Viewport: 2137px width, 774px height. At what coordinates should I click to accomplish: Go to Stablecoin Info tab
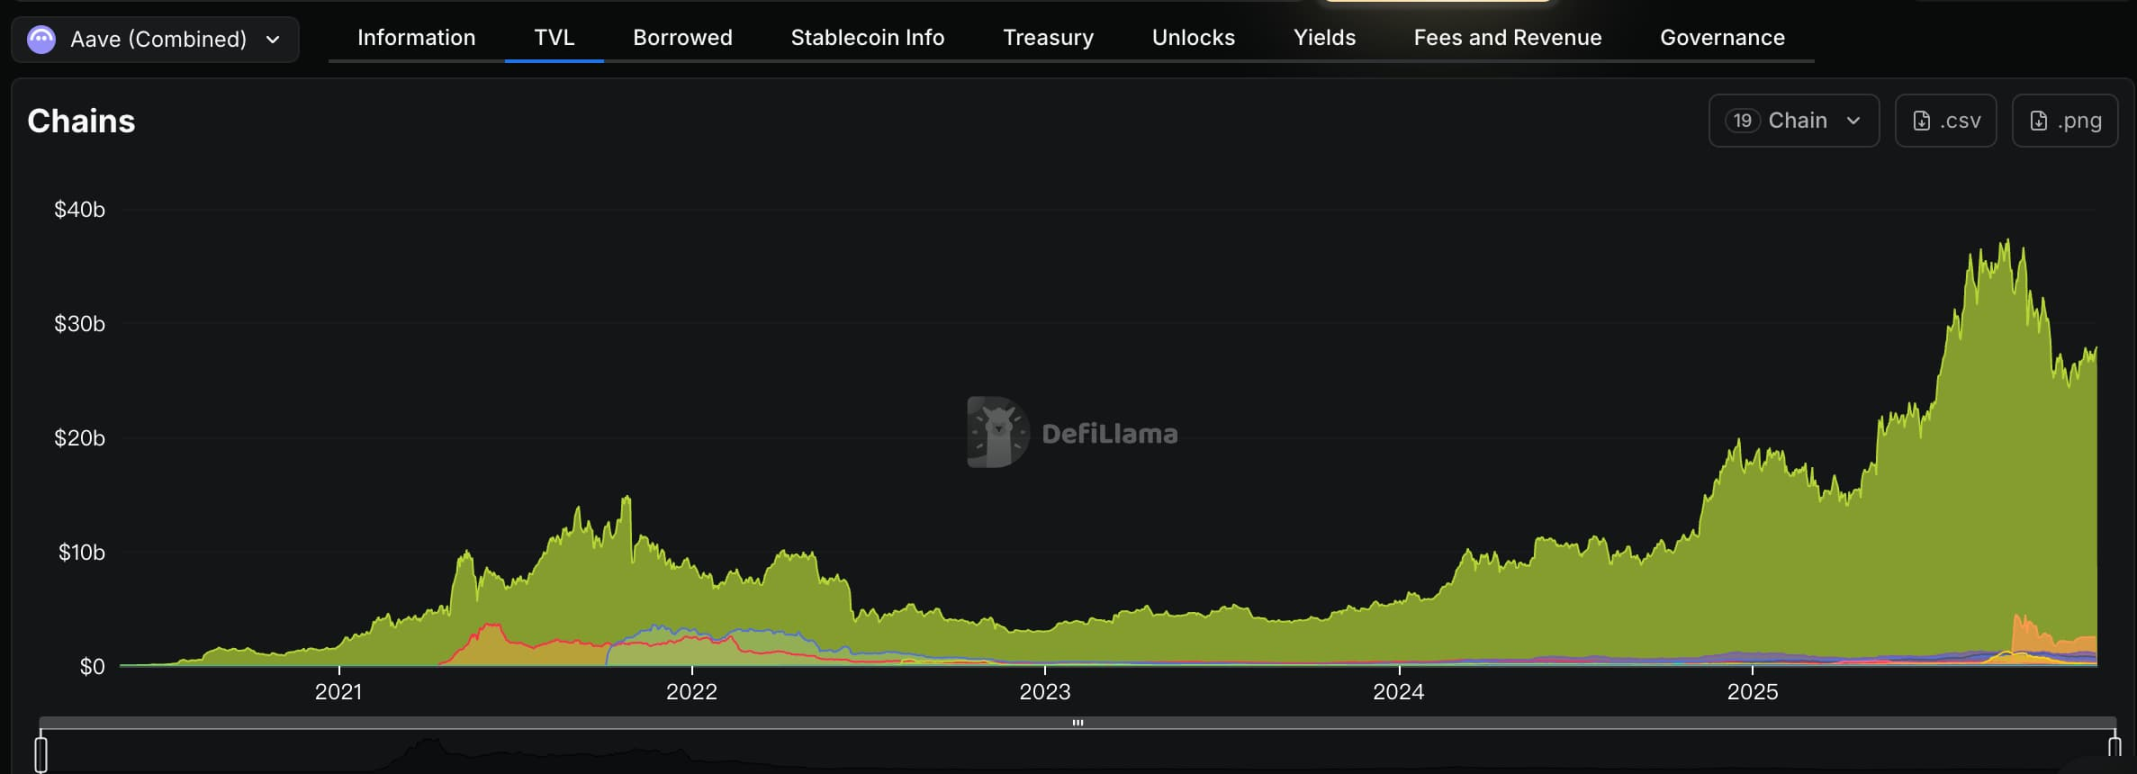(x=867, y=38)
